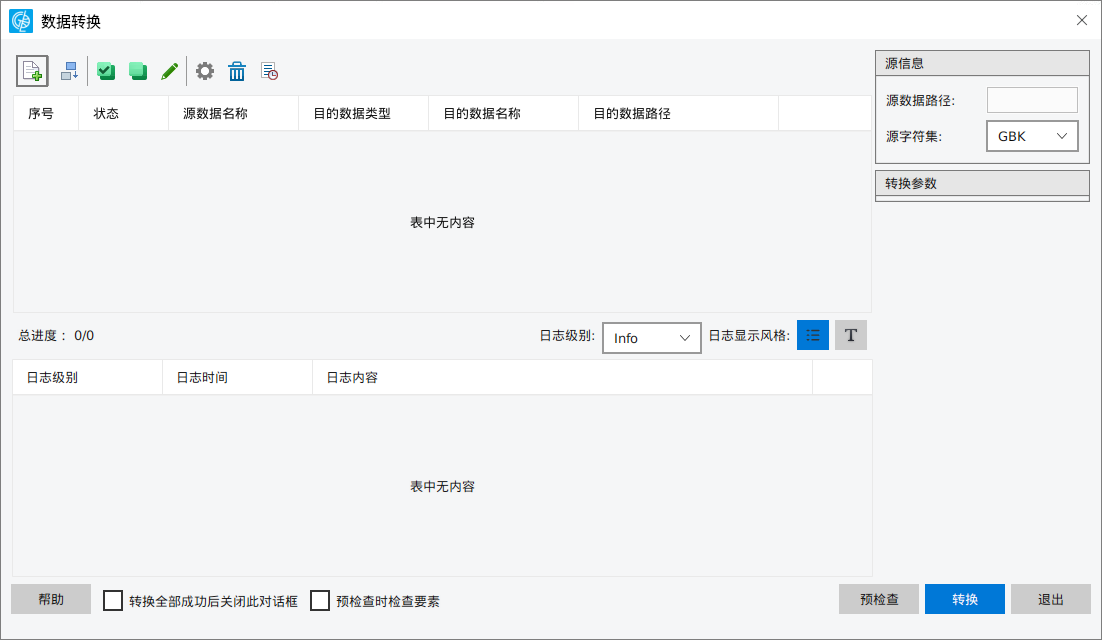
Task: Click the blue trash delete icon
Action: click(237, 71)
